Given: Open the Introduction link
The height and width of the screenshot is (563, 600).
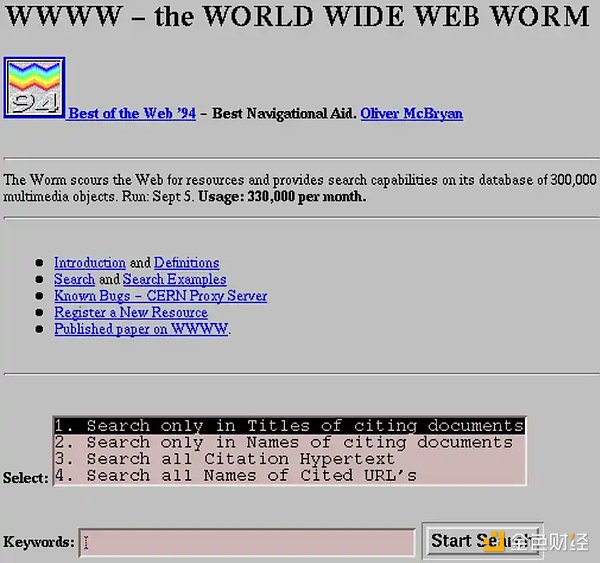Looking at the screenshot, I should pos(90,263).
